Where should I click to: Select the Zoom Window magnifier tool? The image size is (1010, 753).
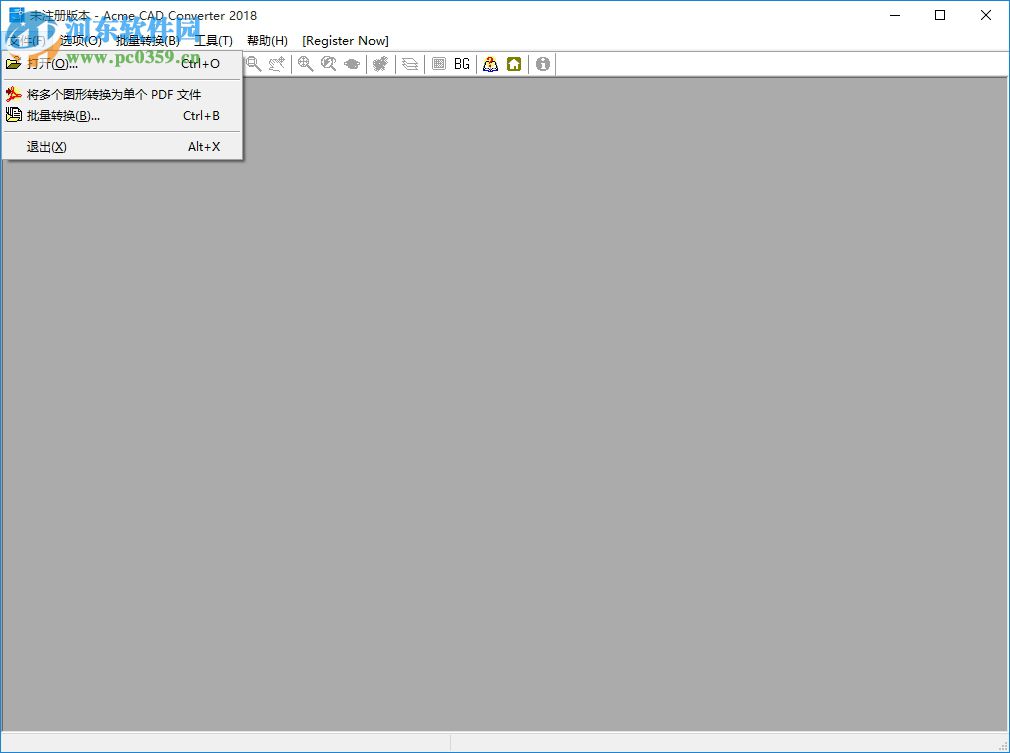point(252,64)
